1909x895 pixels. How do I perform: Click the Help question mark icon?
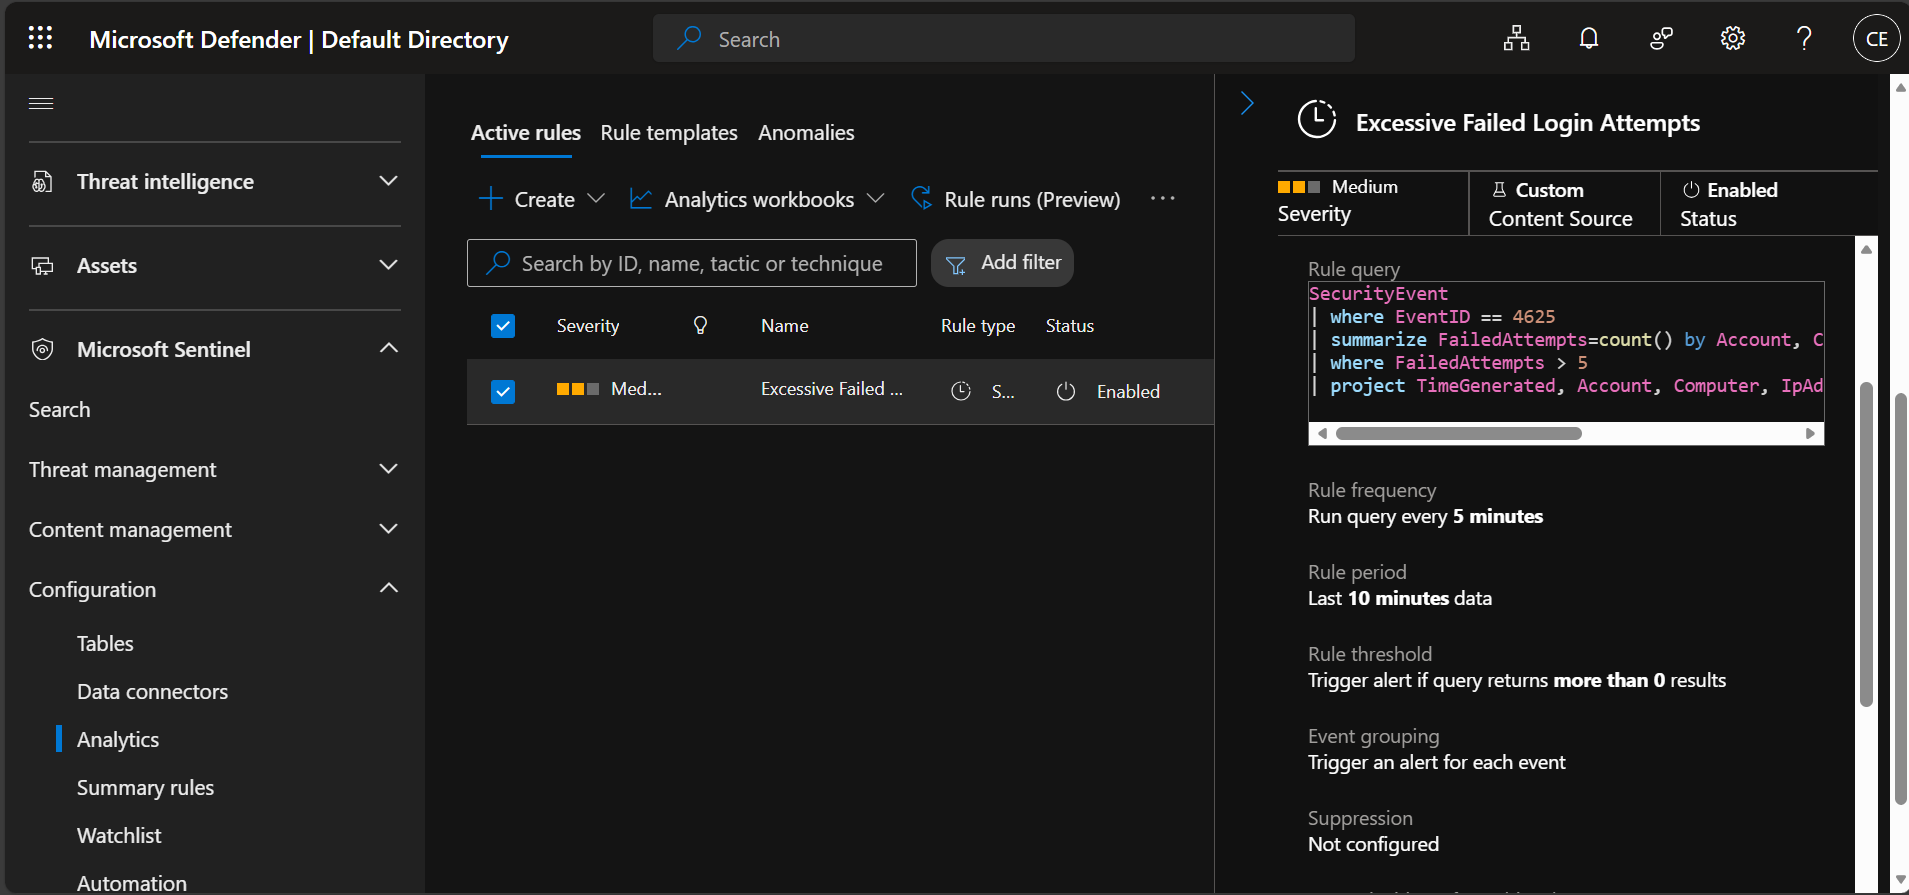click(x=1804, y=38)
